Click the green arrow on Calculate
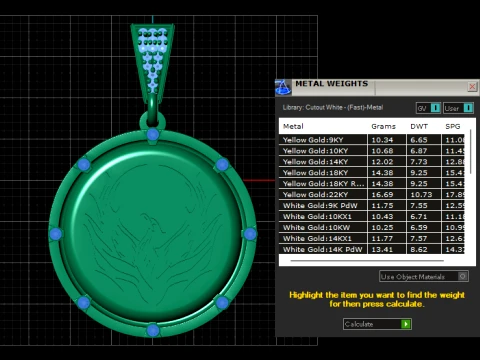Screen dimensions: 480x360 [406, 324]
